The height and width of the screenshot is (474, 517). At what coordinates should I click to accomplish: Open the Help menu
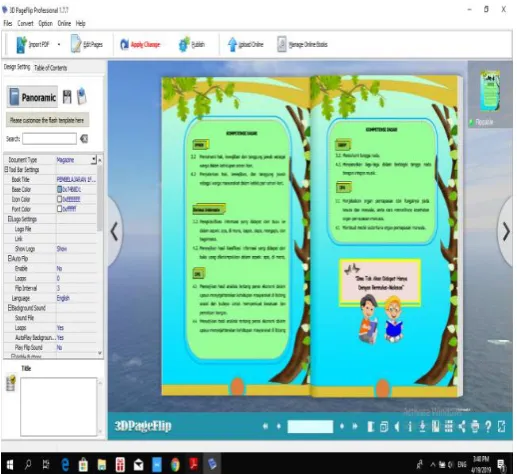click(x=80, y=23)
